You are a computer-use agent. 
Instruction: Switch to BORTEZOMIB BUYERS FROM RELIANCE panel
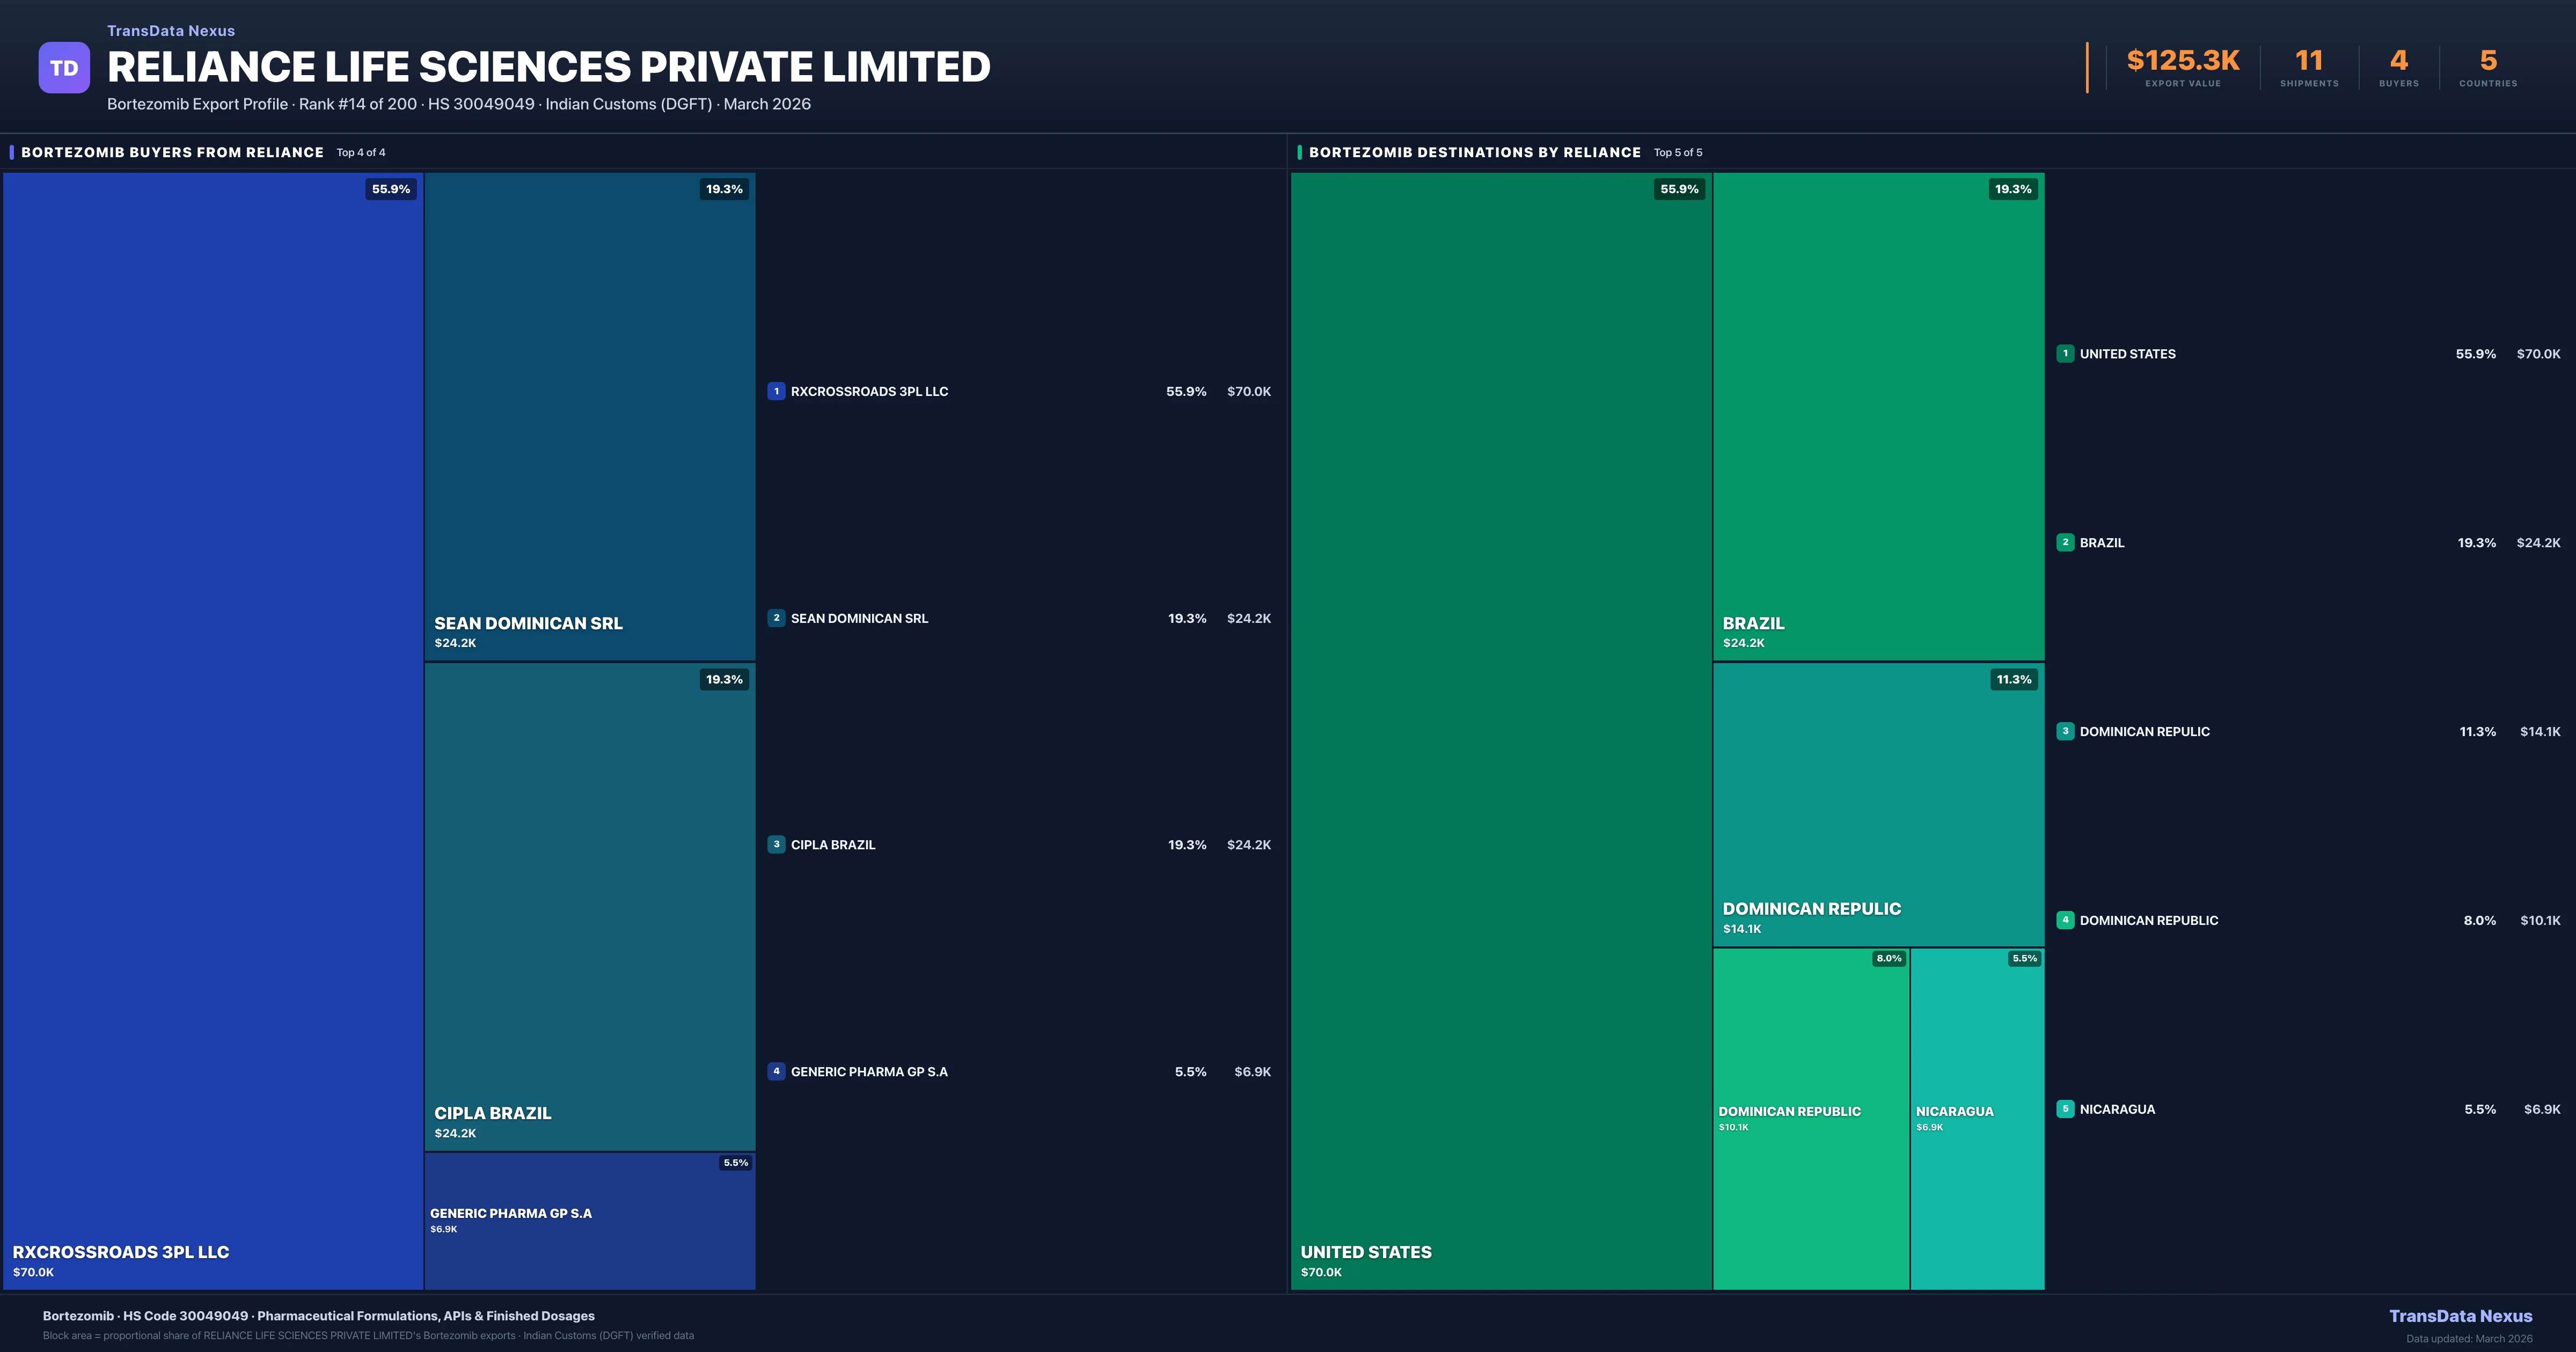[172, 152]
